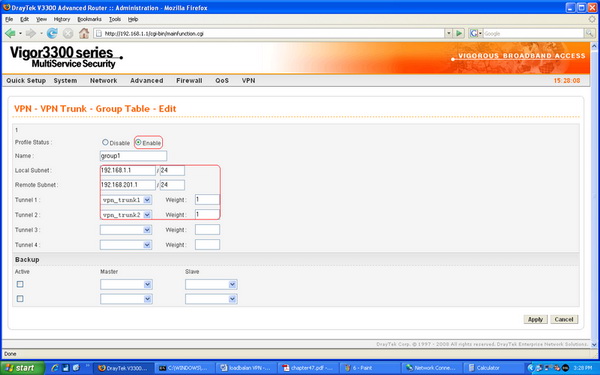This screenshot has width=600, height=375.
Task: Open the Firefox File menu
Action: [x=9, y=19]
